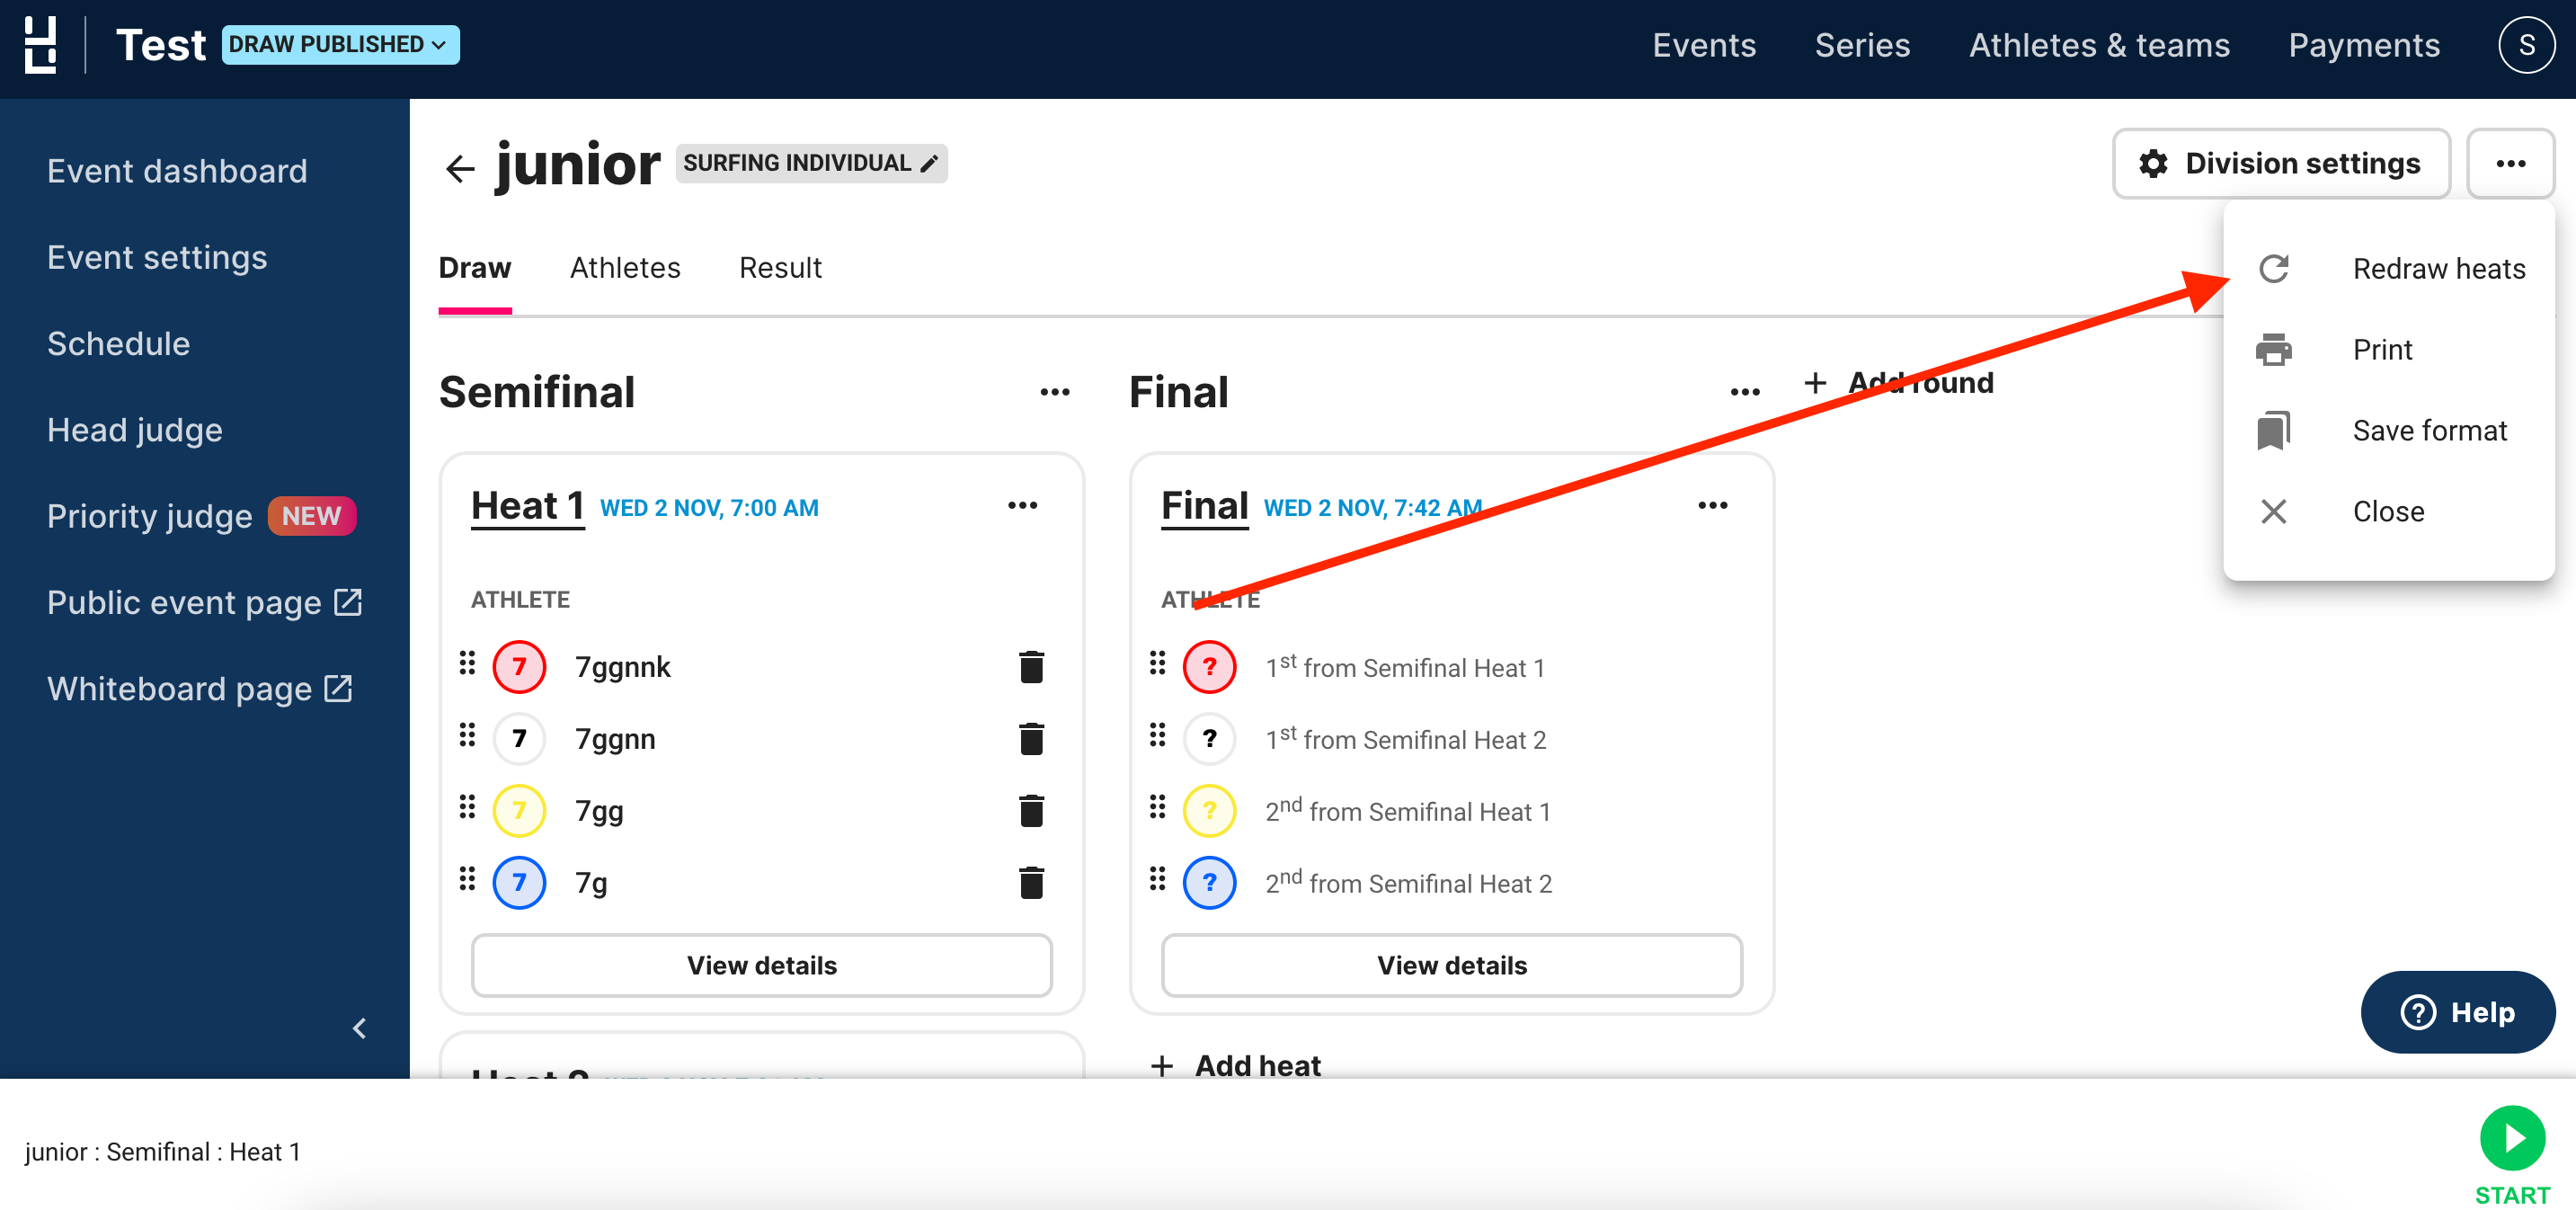
Task: Start the heat with green play button
Action: tap(2511, 1139)
